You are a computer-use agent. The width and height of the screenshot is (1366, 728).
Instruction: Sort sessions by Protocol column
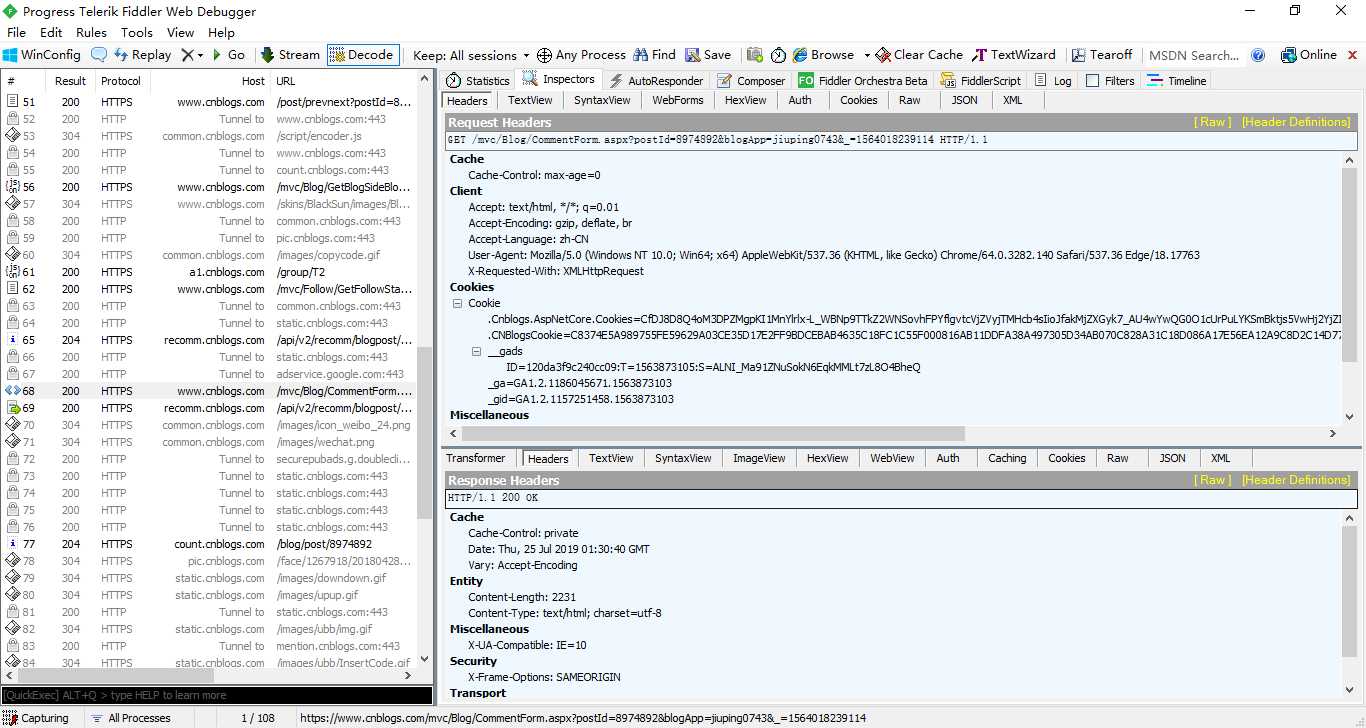tap(121, 81)
